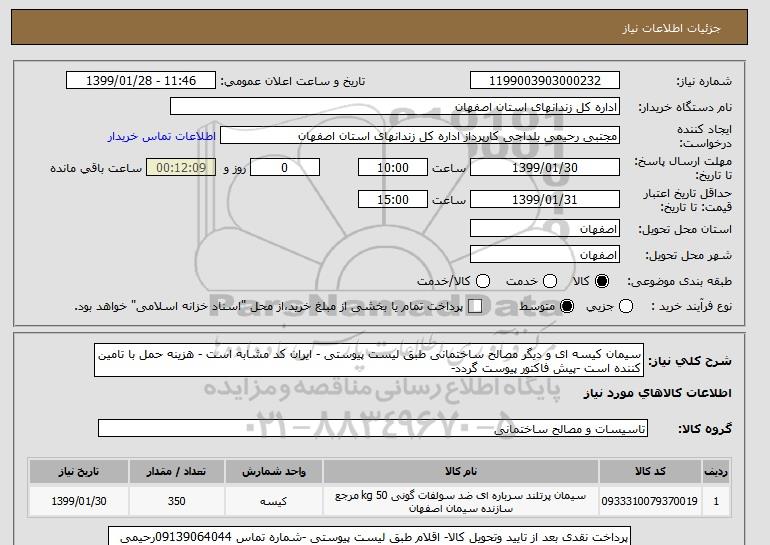Choose the جزیی purchase process radio
Screen dimensions: 770x545
coord(626,306)
